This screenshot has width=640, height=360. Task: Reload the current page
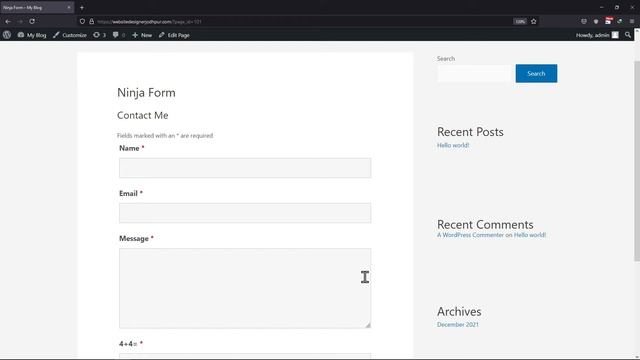32,21
